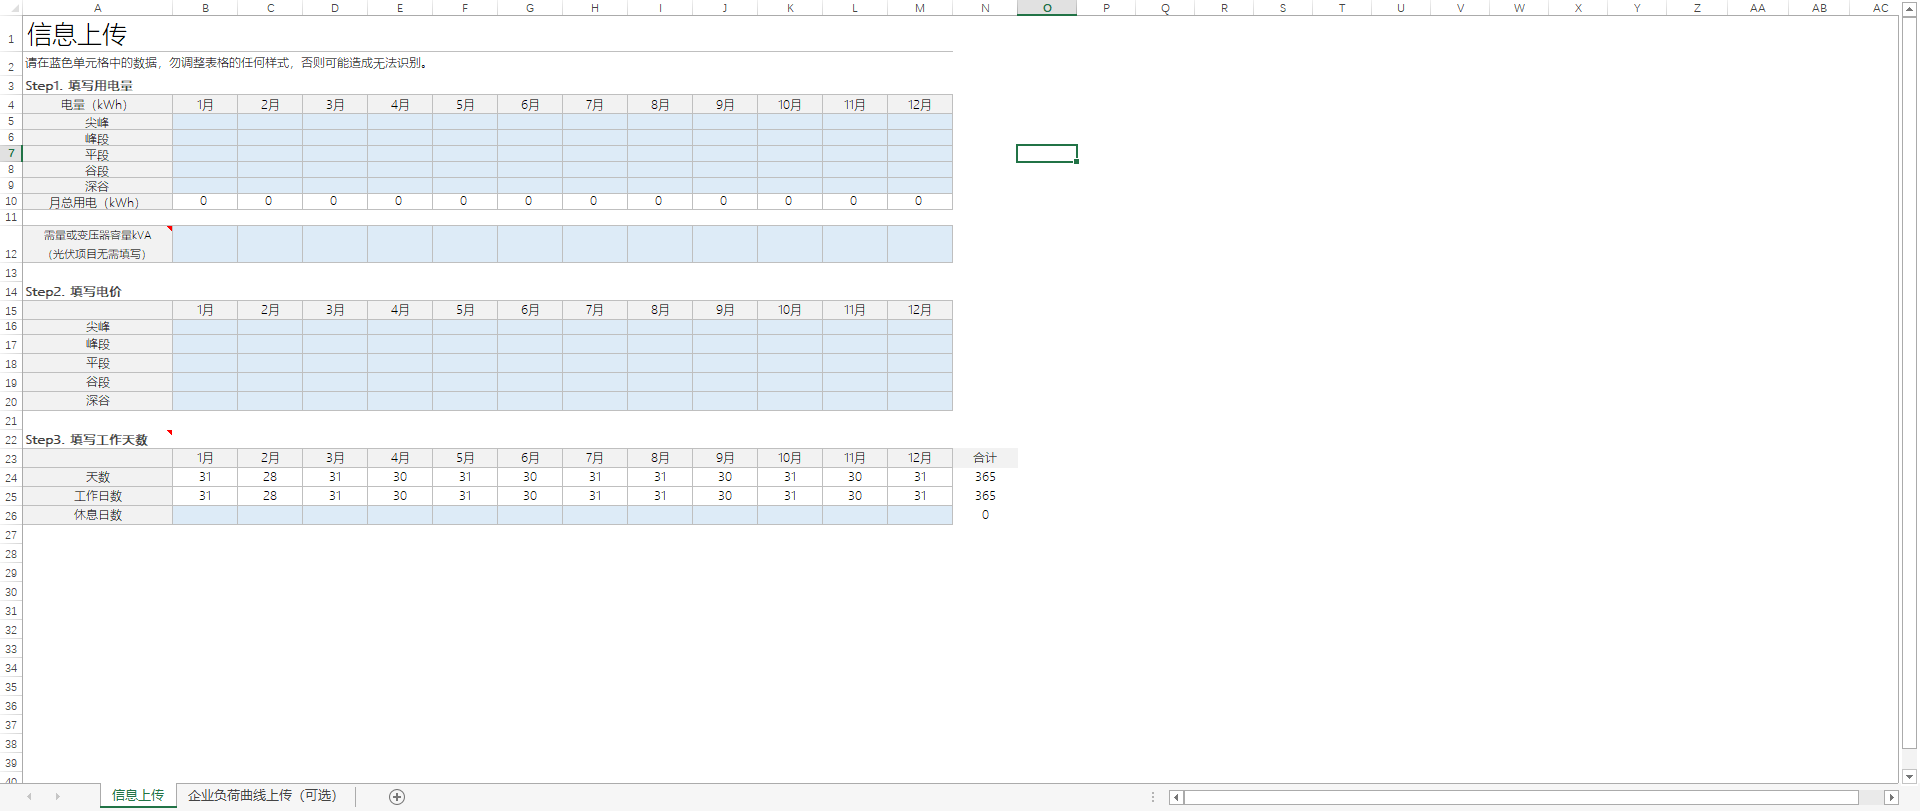Screen dimensions: 1920x811
Task: Select the Step1 深谷 cell for 12月
Action: [x=920, y=186]
